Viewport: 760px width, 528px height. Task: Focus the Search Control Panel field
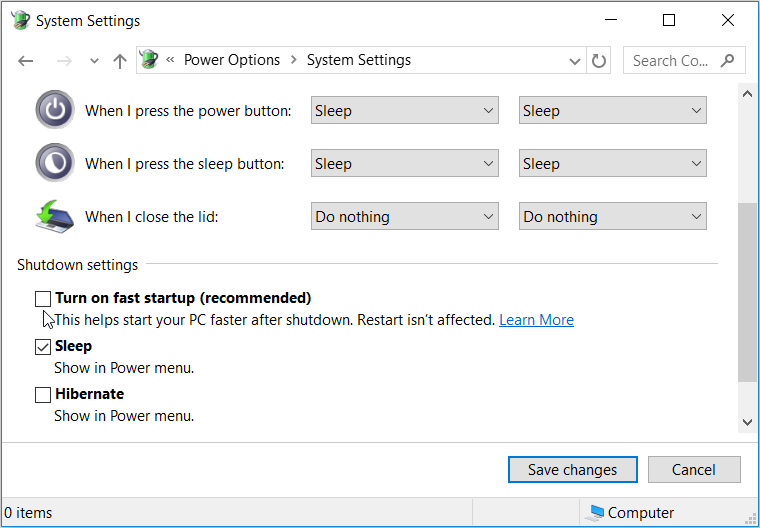click(671, 61)
